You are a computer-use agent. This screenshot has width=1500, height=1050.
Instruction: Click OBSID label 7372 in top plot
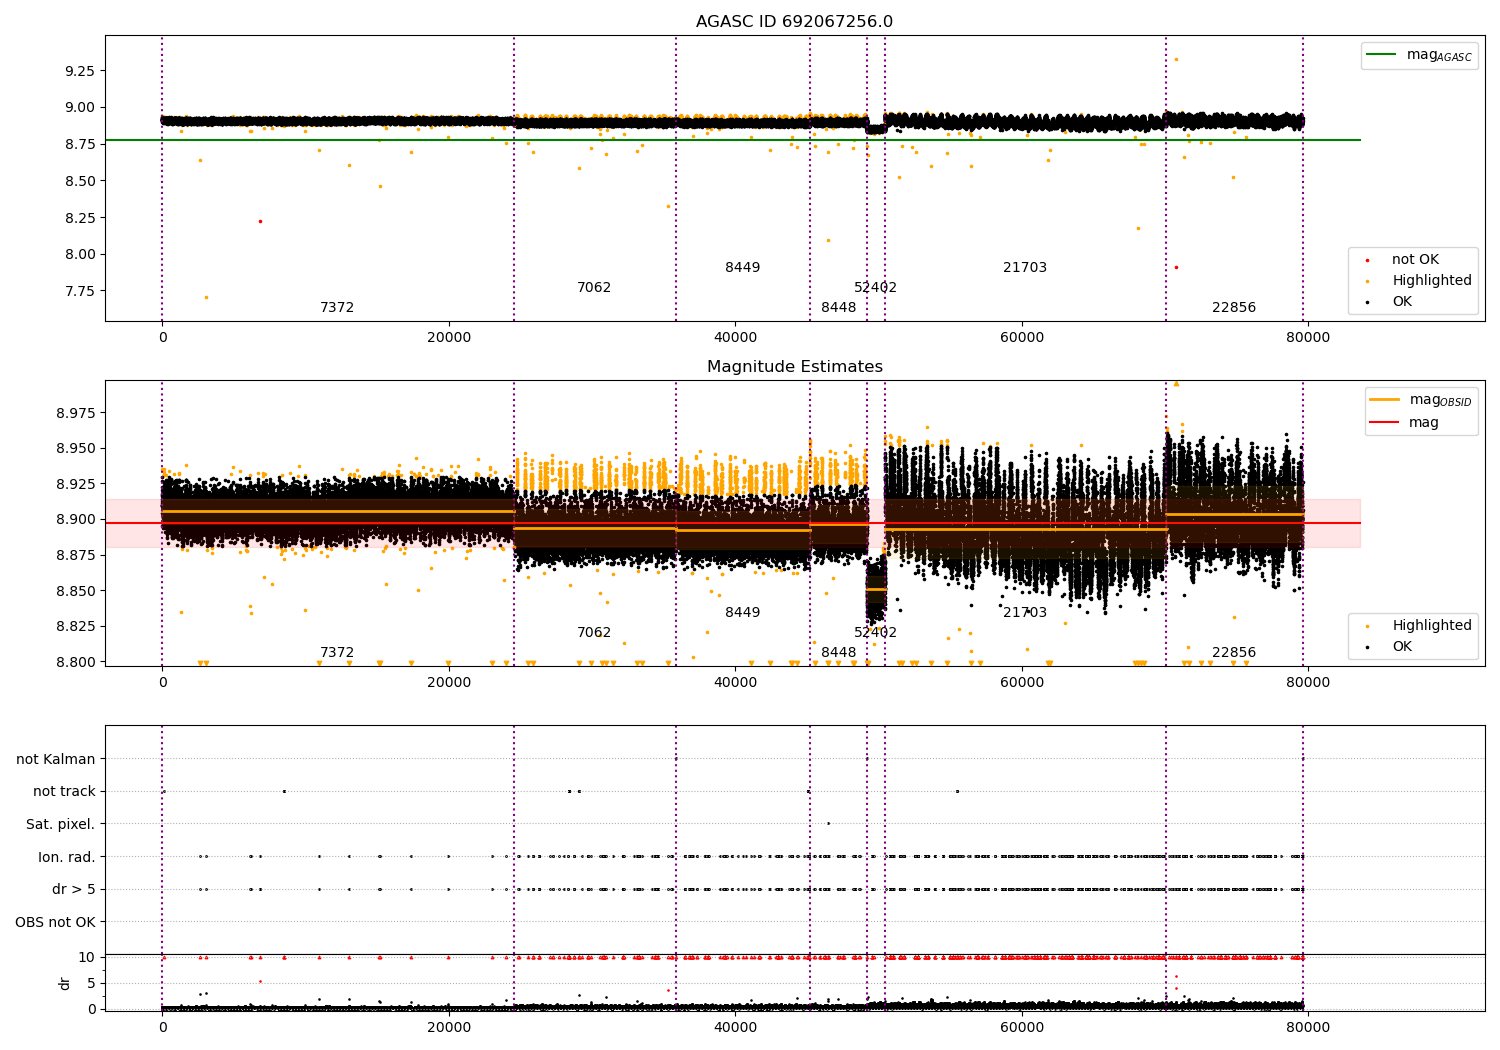(x=337, y=307)
